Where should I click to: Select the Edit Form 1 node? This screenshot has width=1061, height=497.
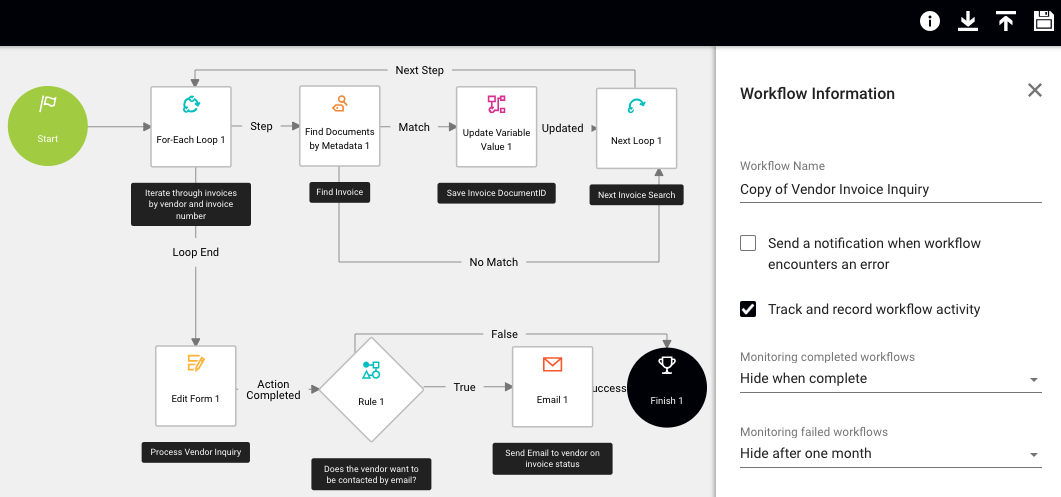196,386
